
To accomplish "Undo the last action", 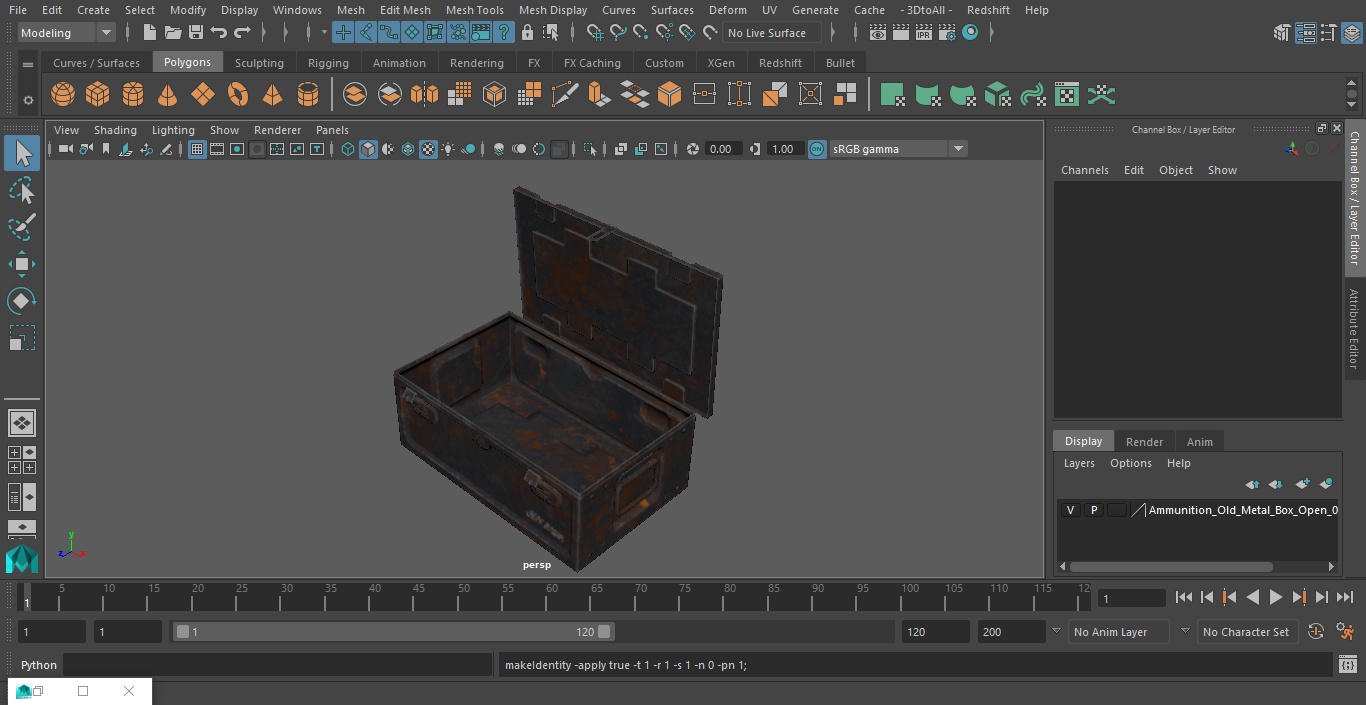I will click(219, 33).
